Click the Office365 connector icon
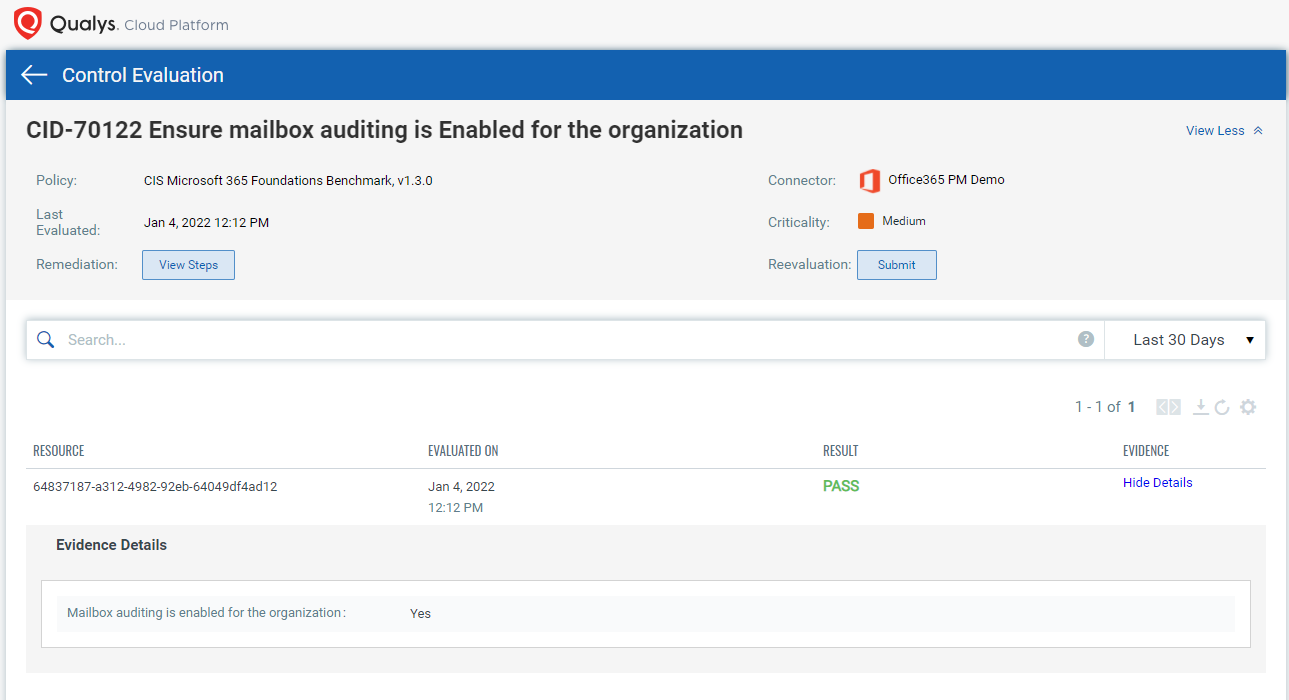The image size is (1289, 700). point(869,181)
